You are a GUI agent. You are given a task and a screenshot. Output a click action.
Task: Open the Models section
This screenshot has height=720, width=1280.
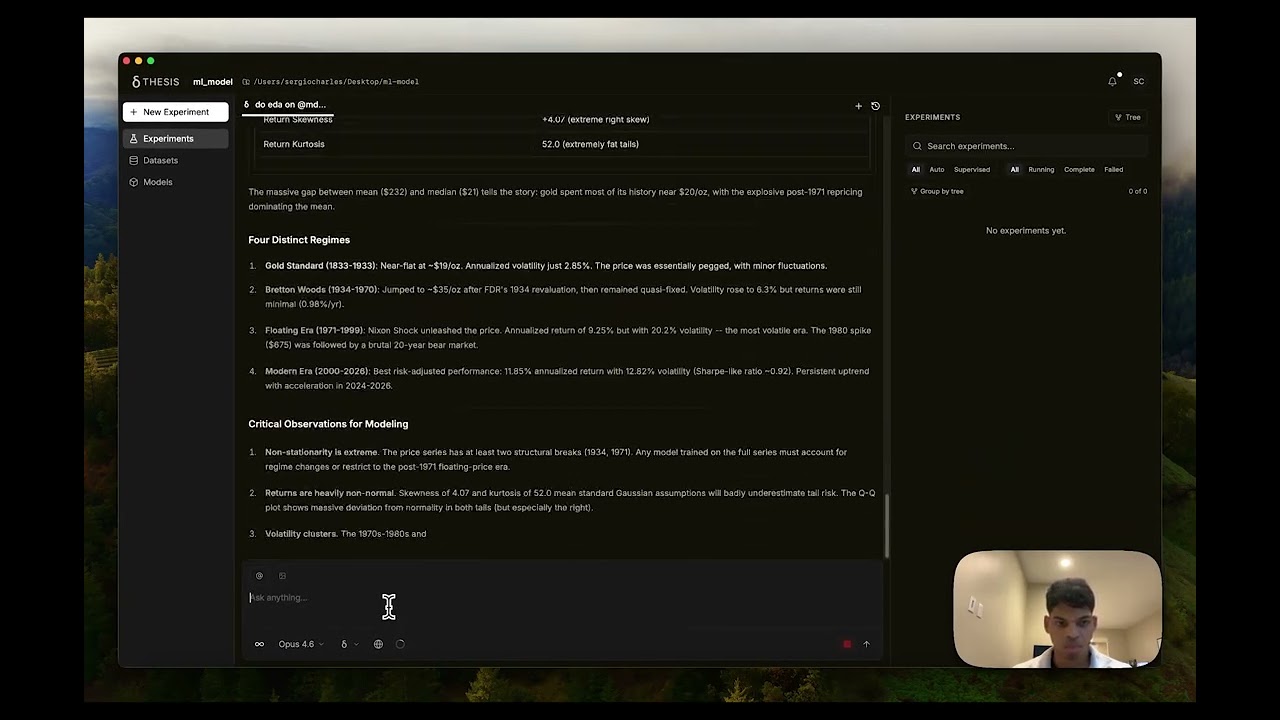[x=176, y=182]
